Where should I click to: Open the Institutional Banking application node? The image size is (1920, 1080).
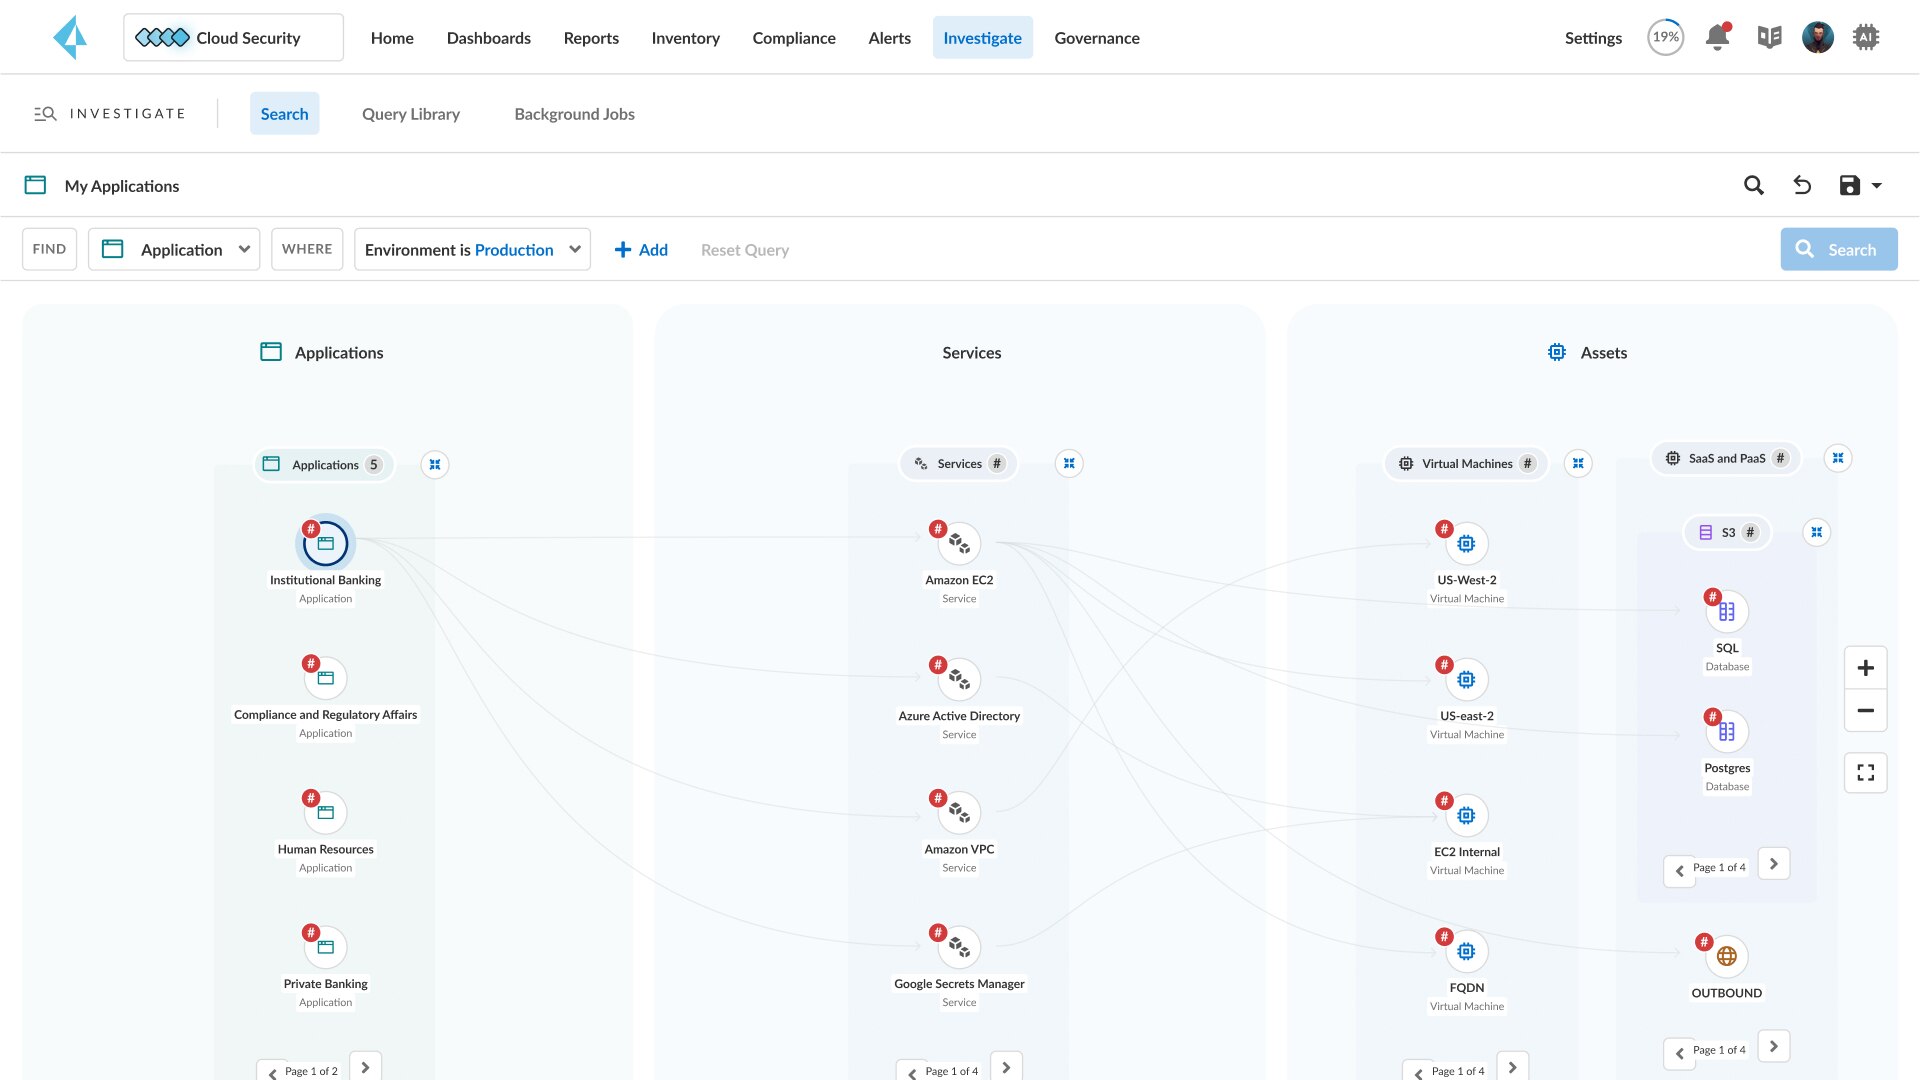click(x=325, y=543)
